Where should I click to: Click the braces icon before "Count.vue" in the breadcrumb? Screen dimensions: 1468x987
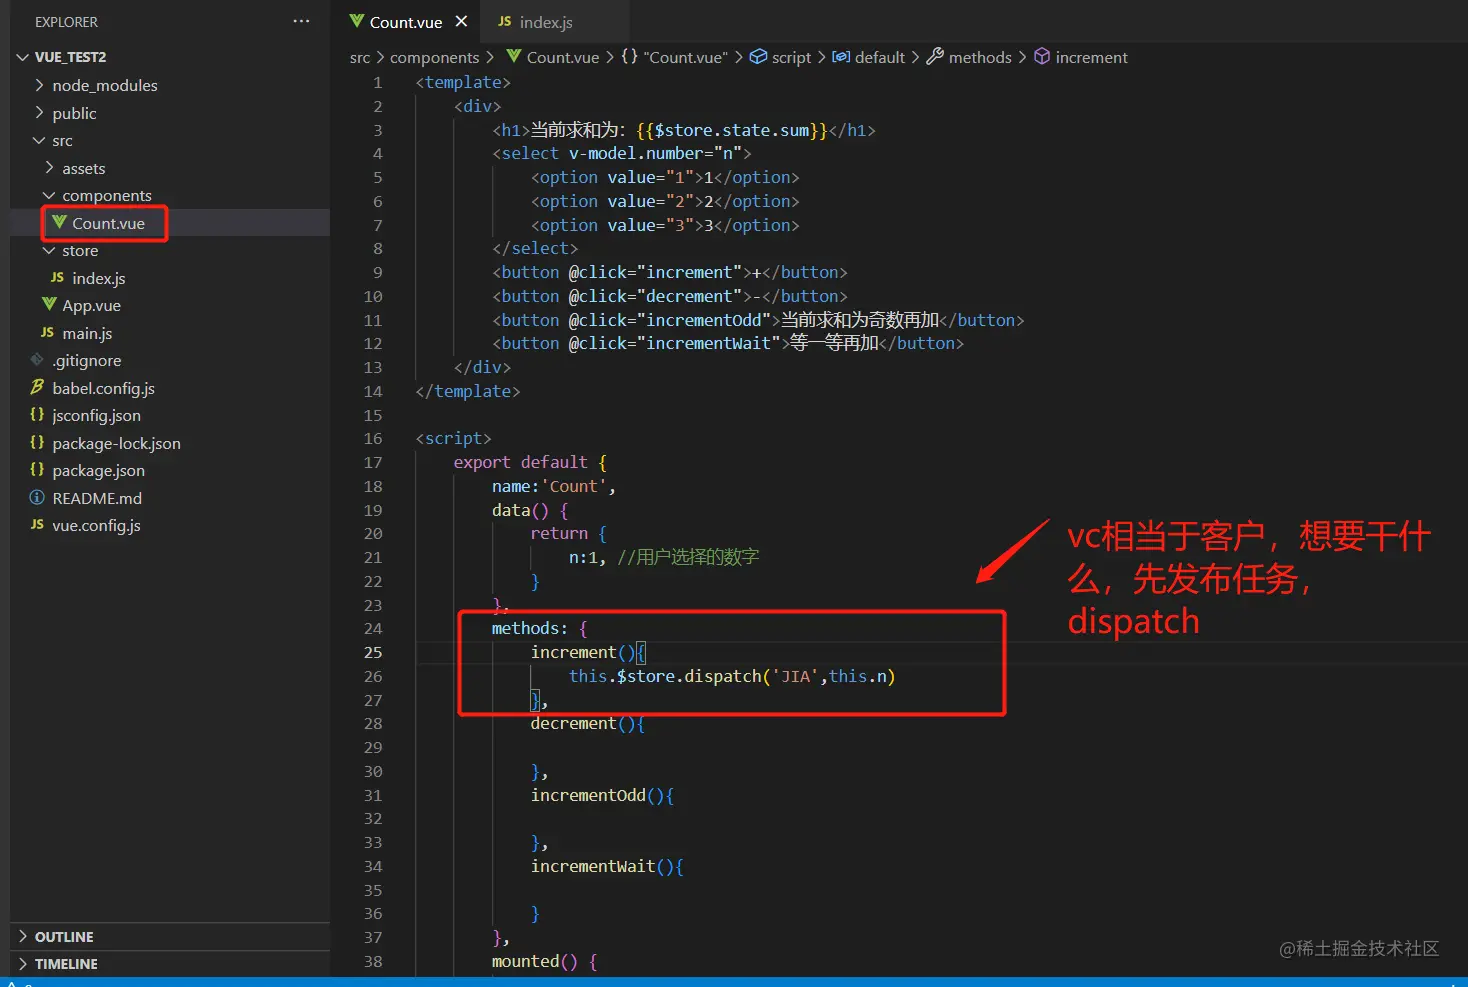click(629, 56)
